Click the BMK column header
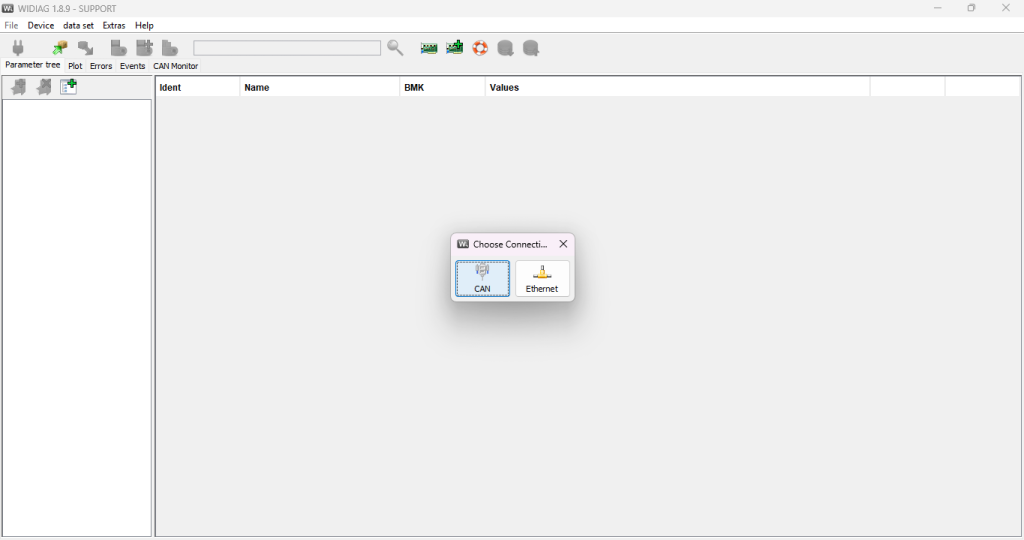 pos(442,87)
